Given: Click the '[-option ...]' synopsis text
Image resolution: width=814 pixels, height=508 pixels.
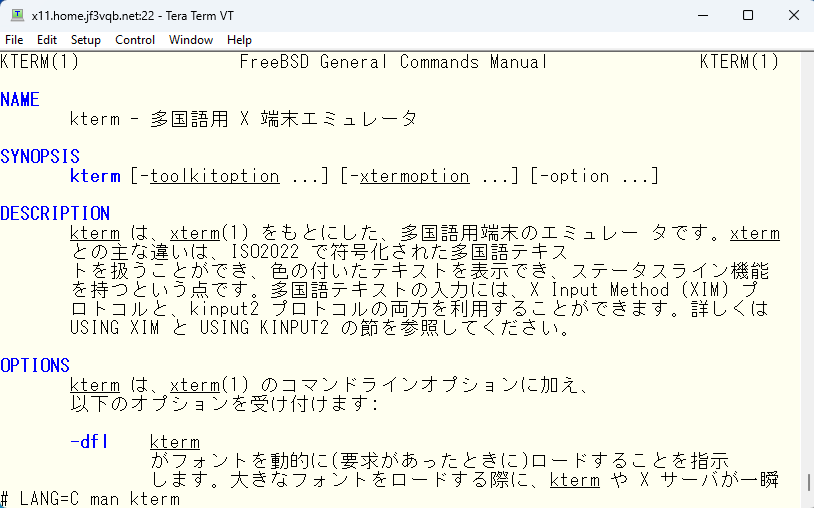Looking at the screenshot, I should coord(594,176).
